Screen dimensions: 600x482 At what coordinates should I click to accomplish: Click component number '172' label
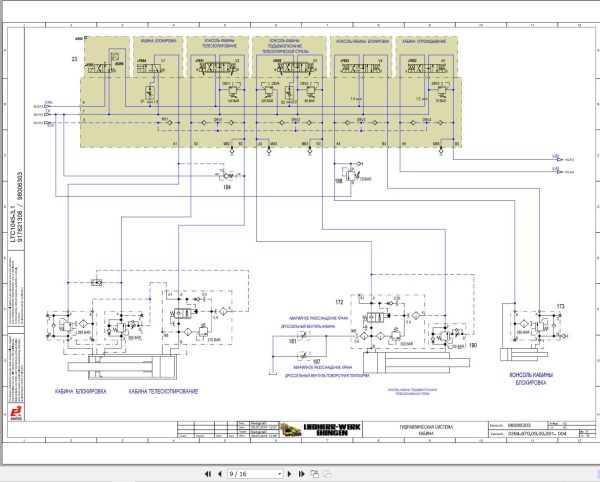[x=339, y=302]
